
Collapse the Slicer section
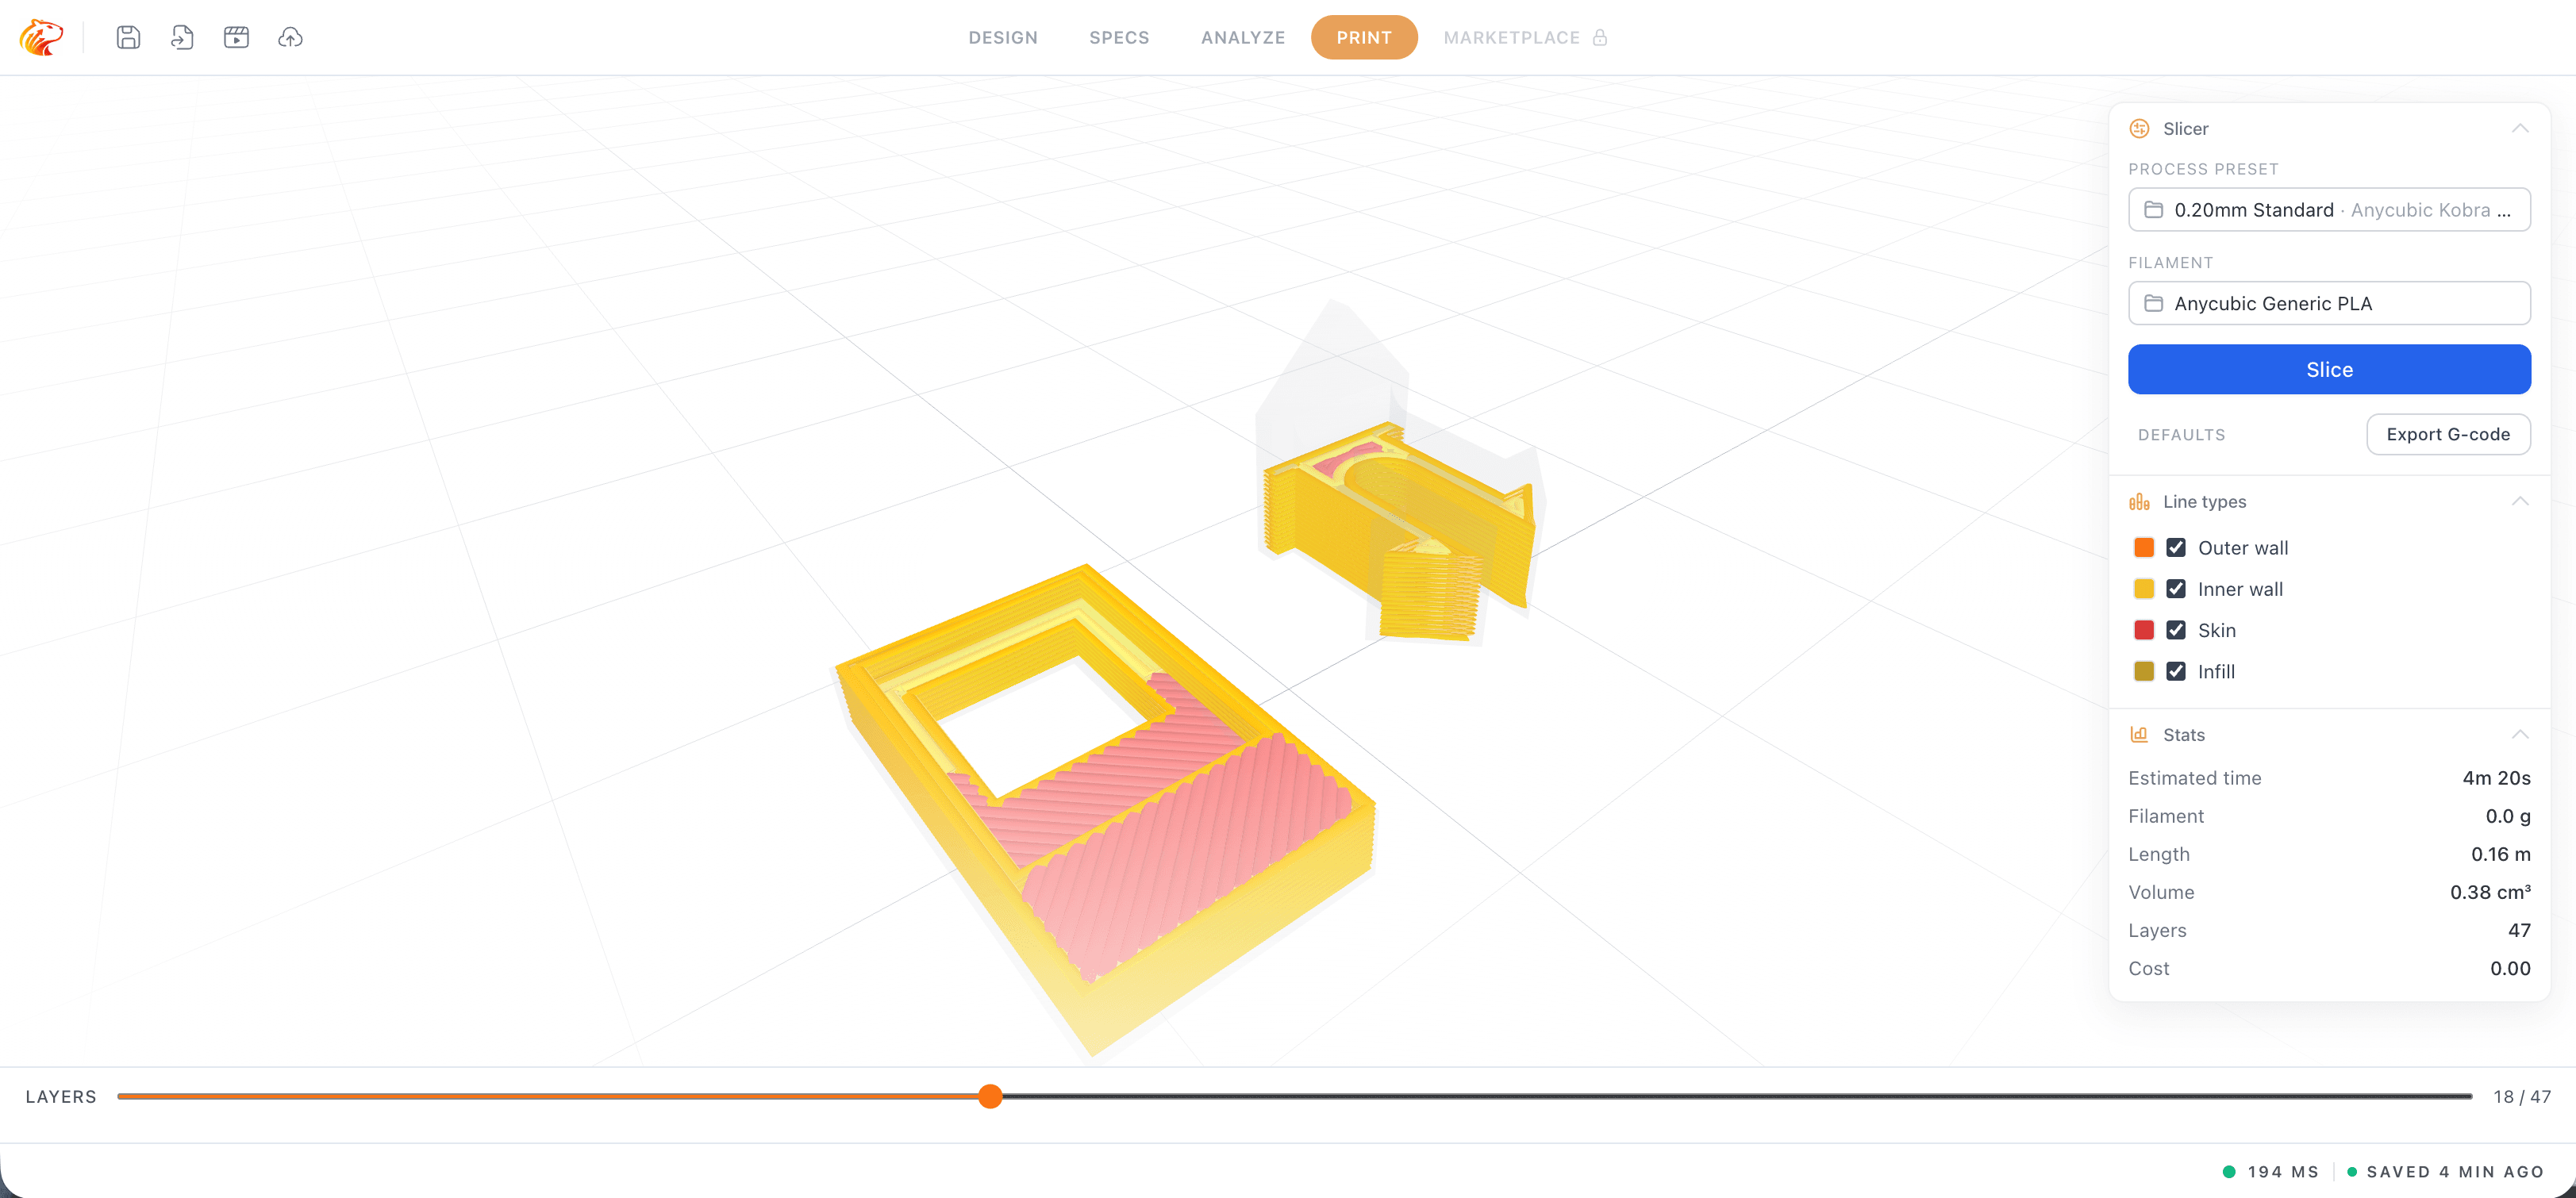(2520, 128)
